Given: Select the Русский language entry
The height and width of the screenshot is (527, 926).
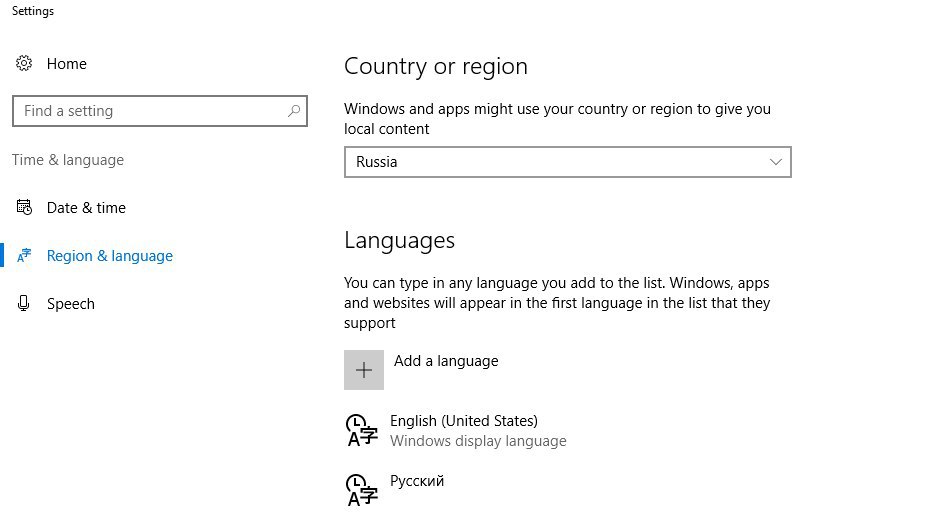Looking at the screenshot, I should (x=417, y=481).
